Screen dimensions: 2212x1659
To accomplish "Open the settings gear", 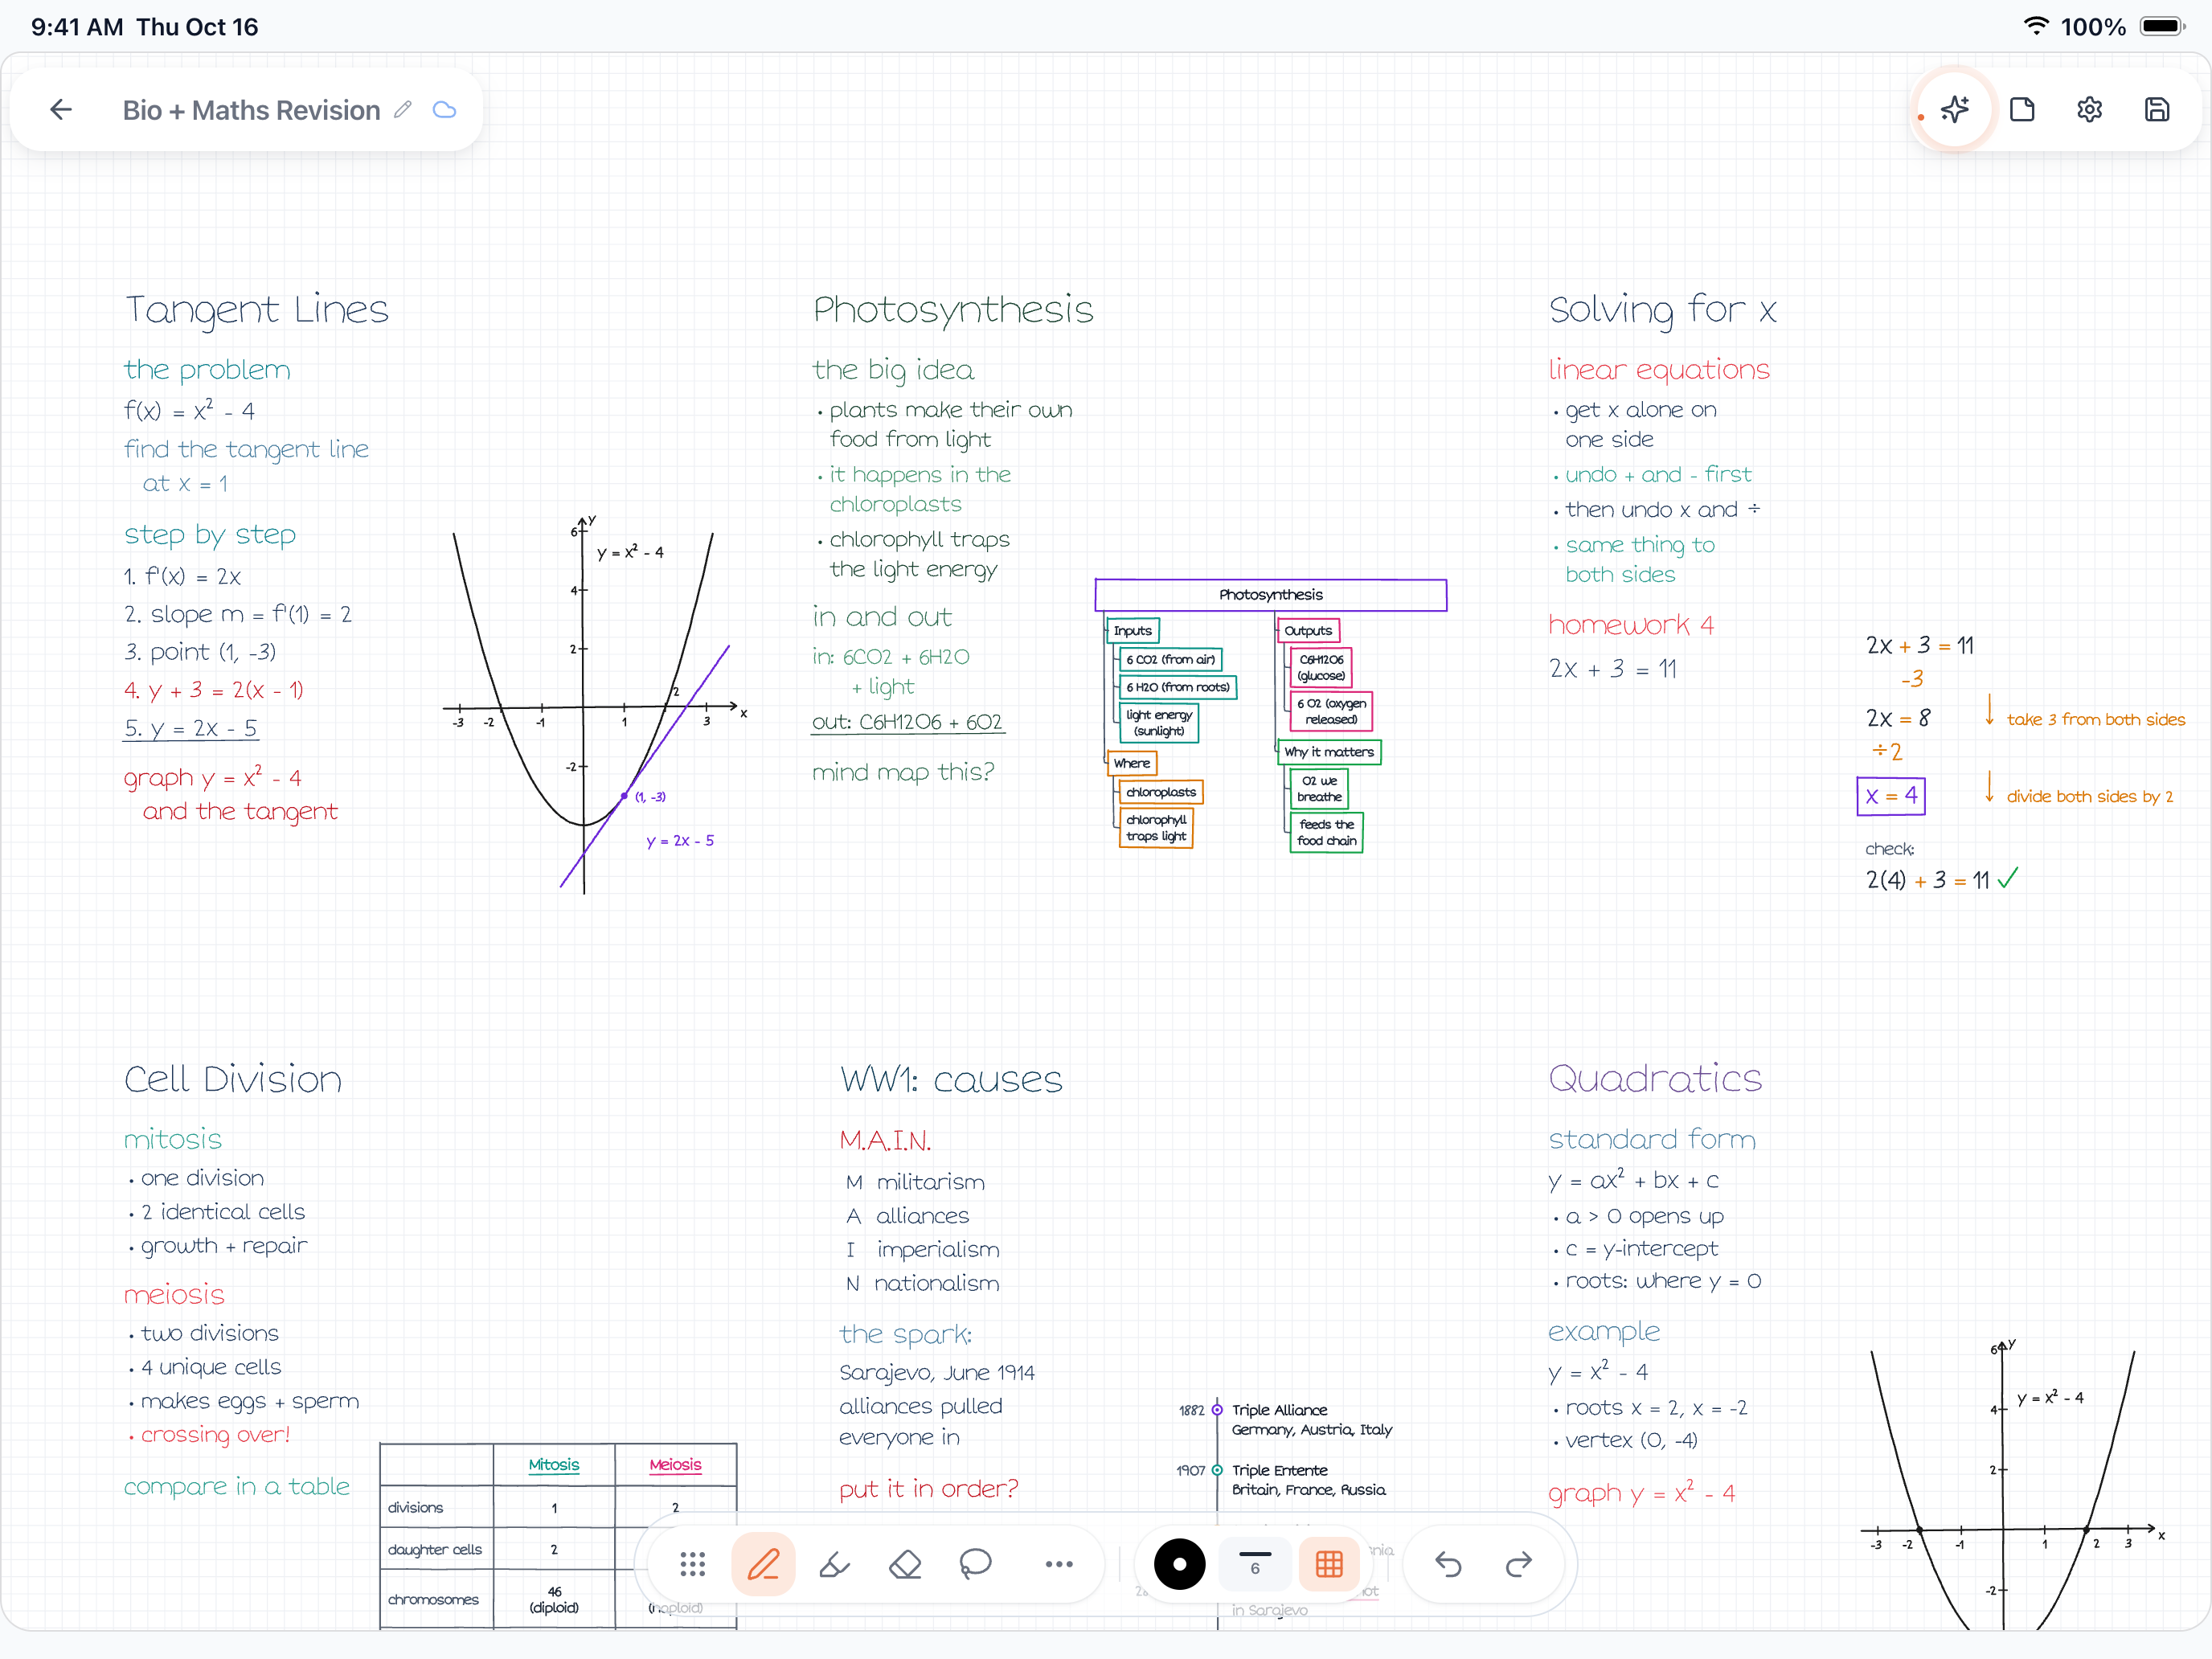I will click(2089, 110).
